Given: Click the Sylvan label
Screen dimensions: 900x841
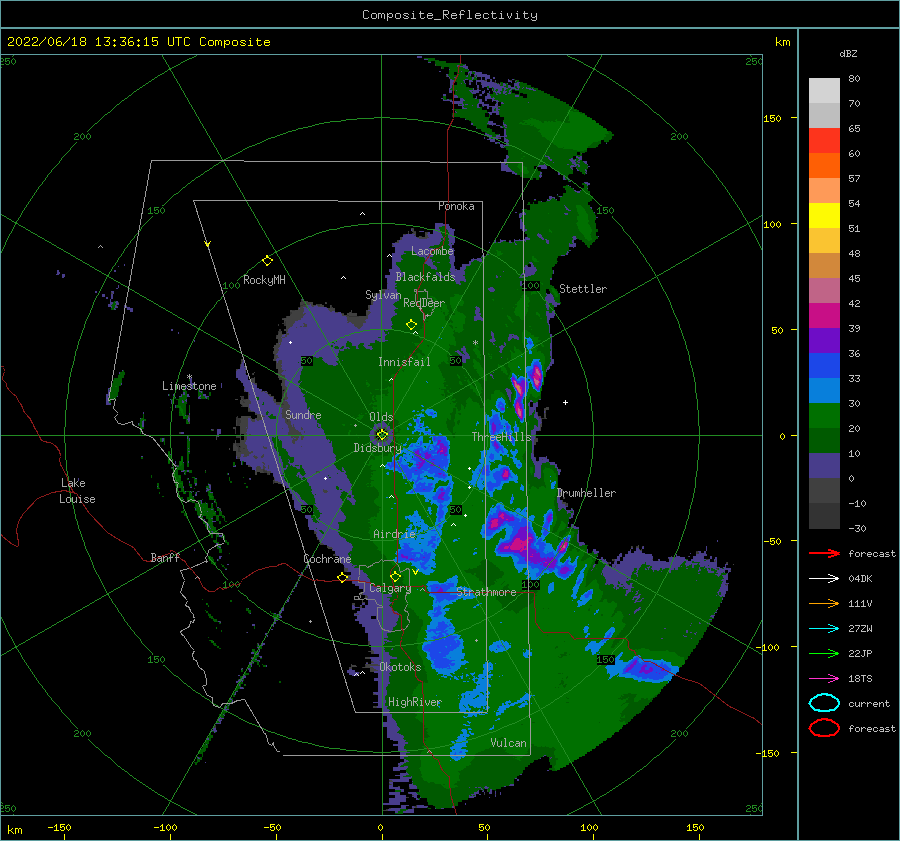Looking at the screenshot, I should tap(383, 295).
